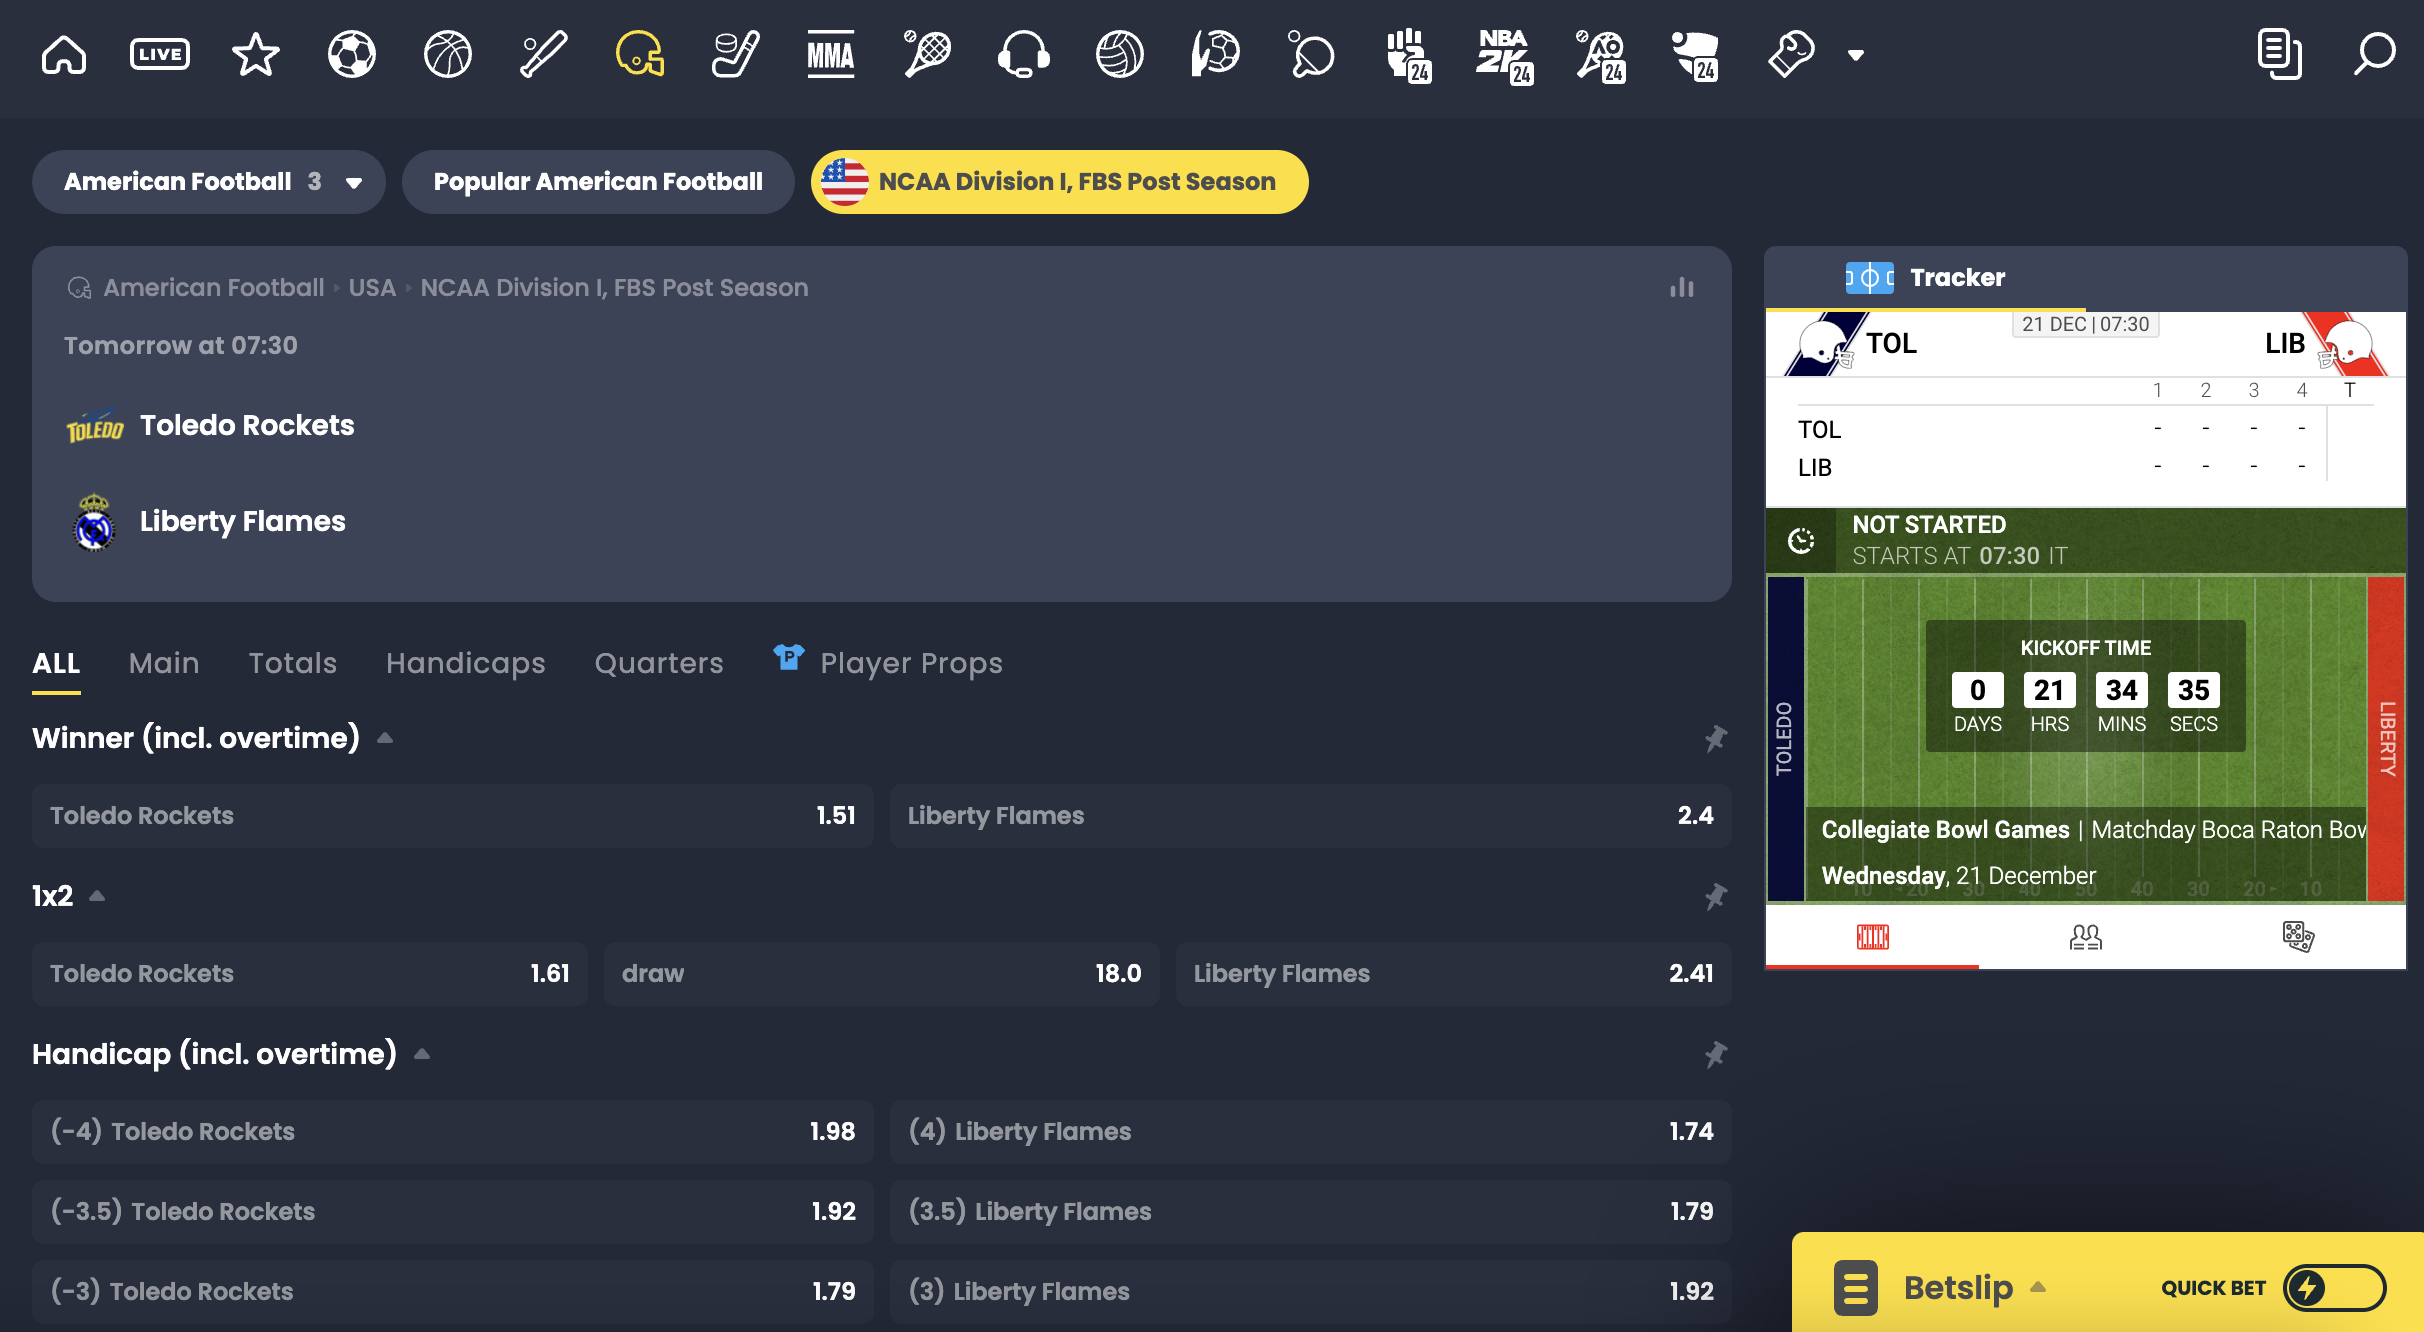This screenshot has height=1332, width=2424.
Task: Click the Live betting icon
Action: click(159, 52)
